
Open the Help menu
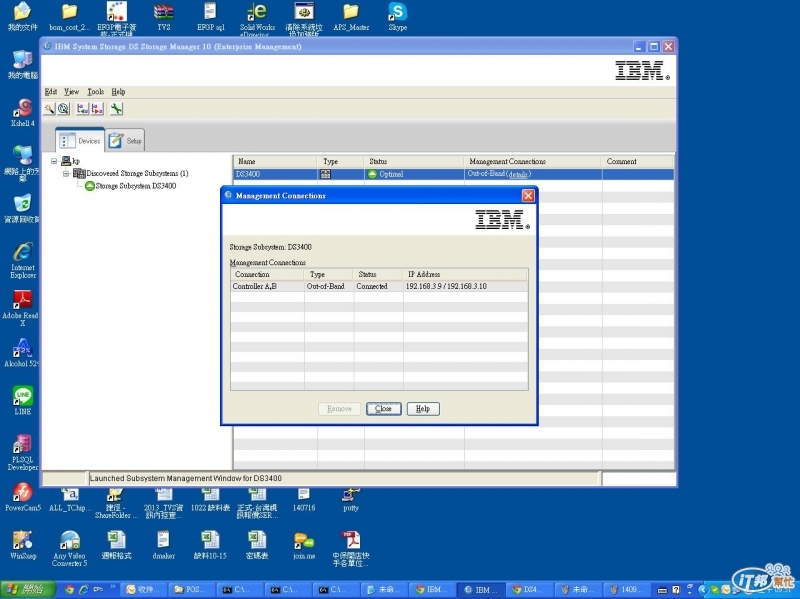(118, 92)
